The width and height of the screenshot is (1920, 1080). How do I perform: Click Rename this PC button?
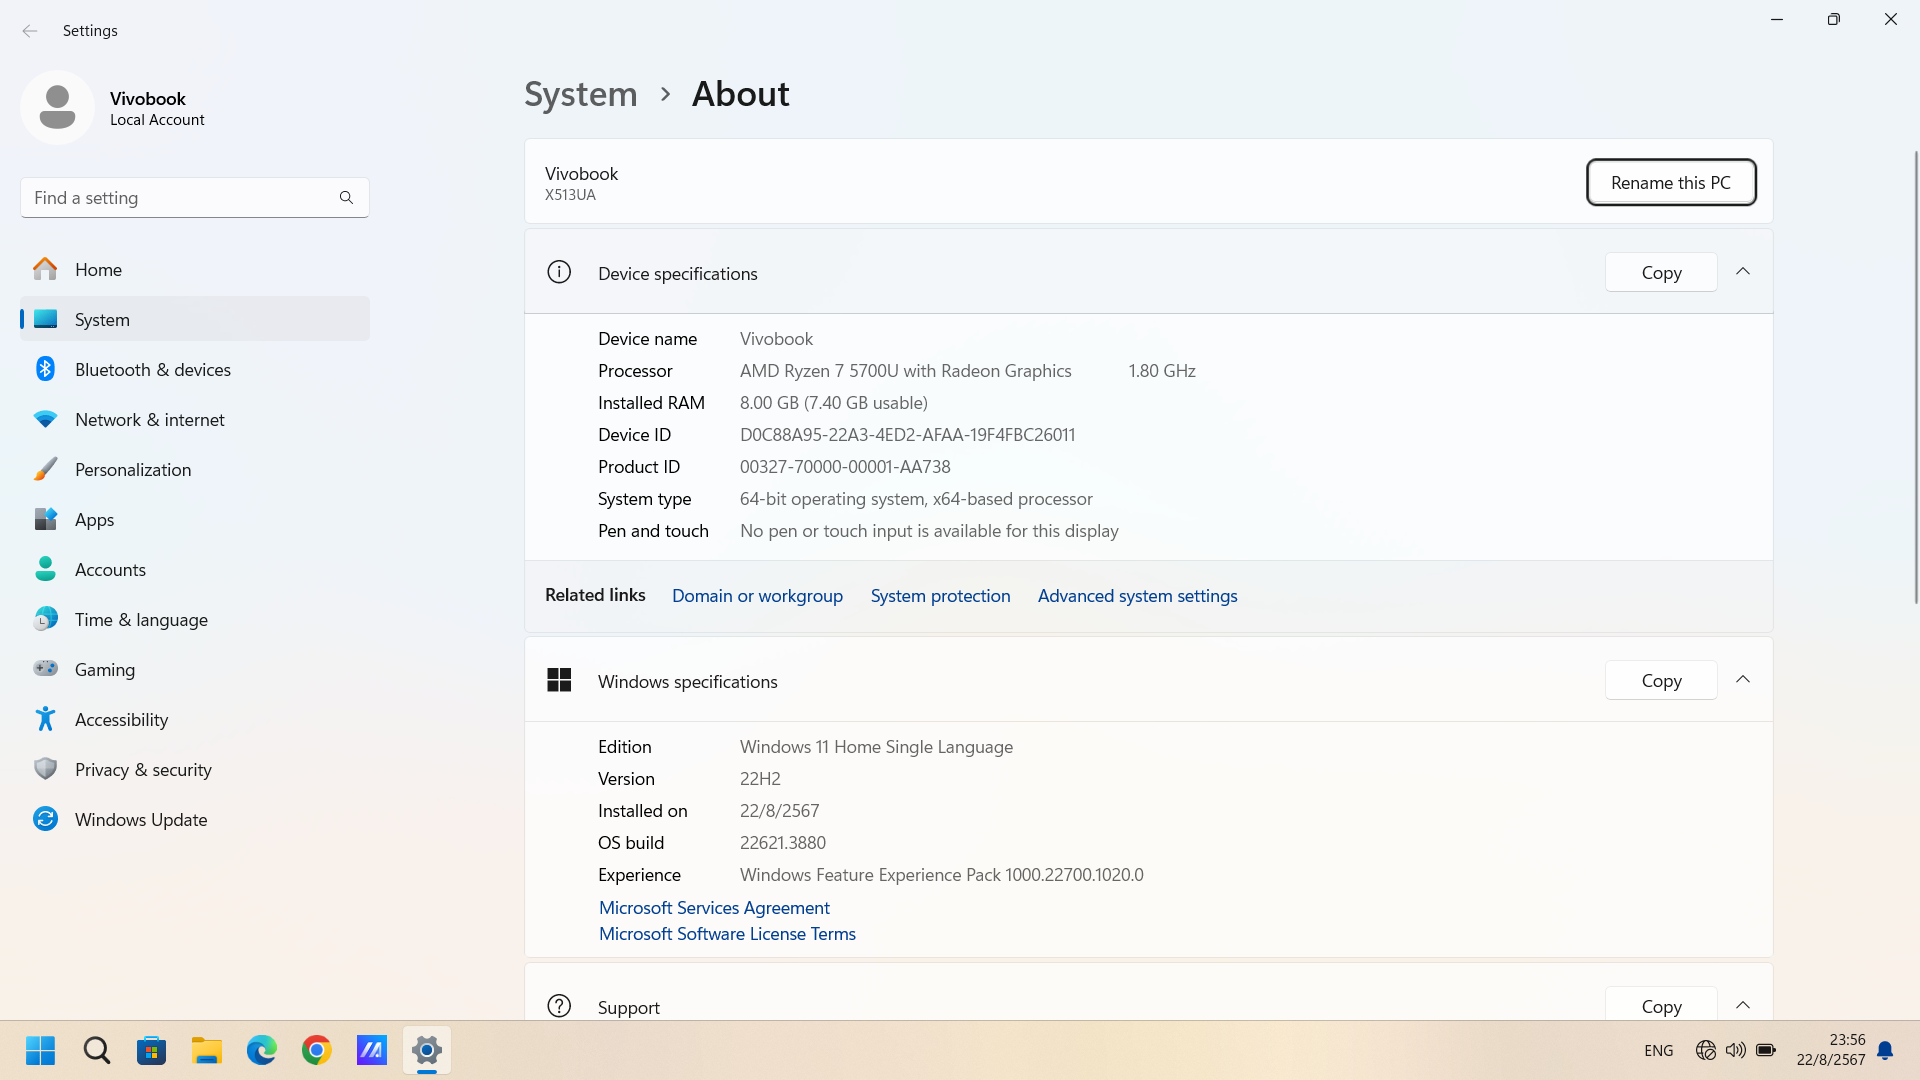1671,182
